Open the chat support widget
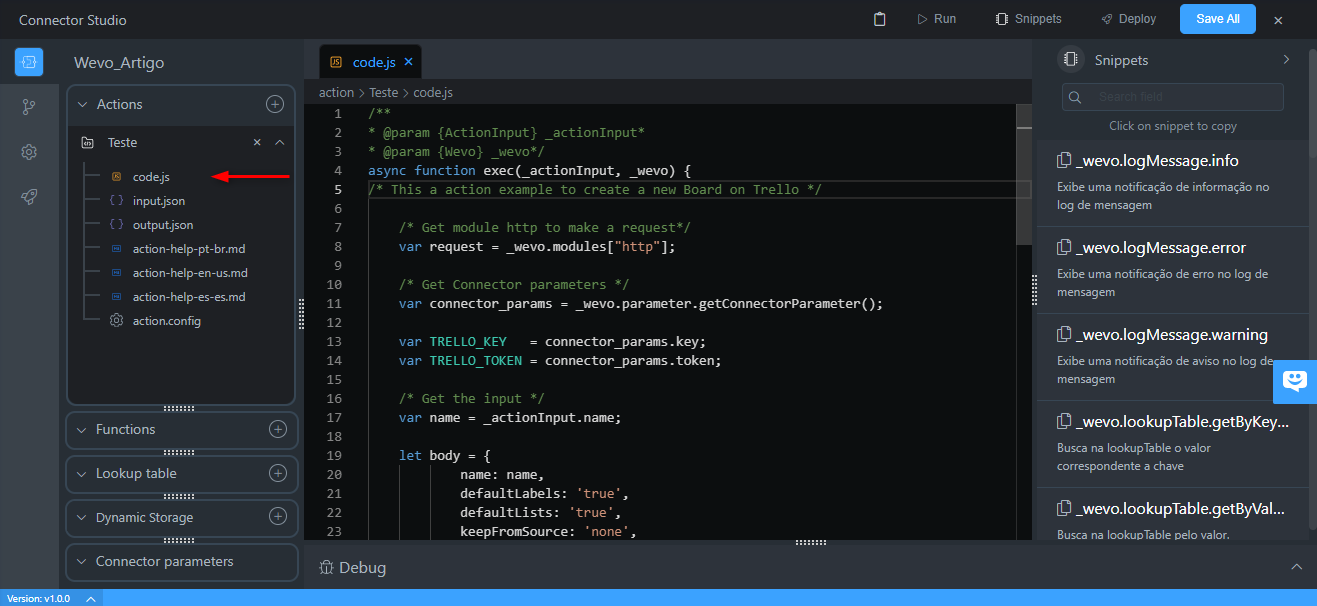This screenshot has height=606, width=1317. 1295,381
